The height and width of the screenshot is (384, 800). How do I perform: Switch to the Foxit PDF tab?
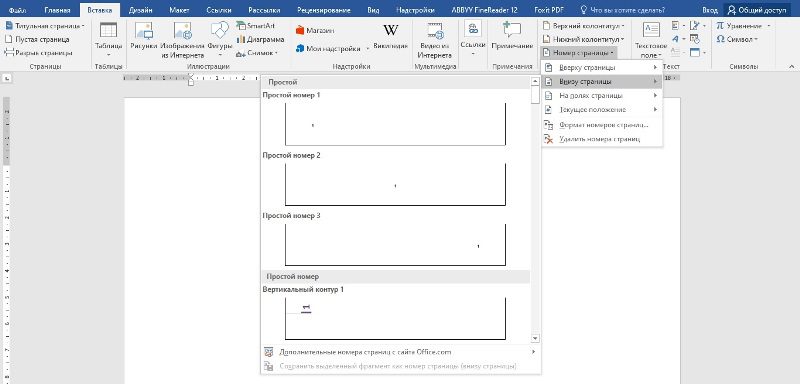click(x=549, y=10)
